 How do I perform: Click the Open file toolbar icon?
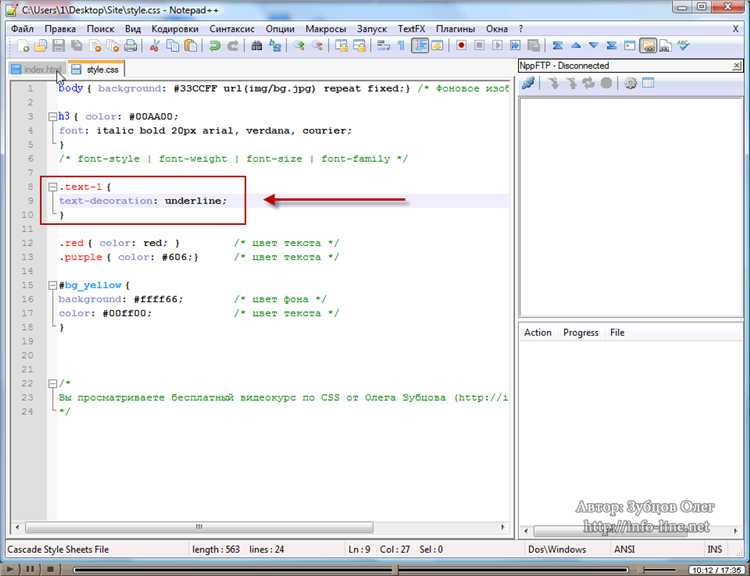pos(41,46)
